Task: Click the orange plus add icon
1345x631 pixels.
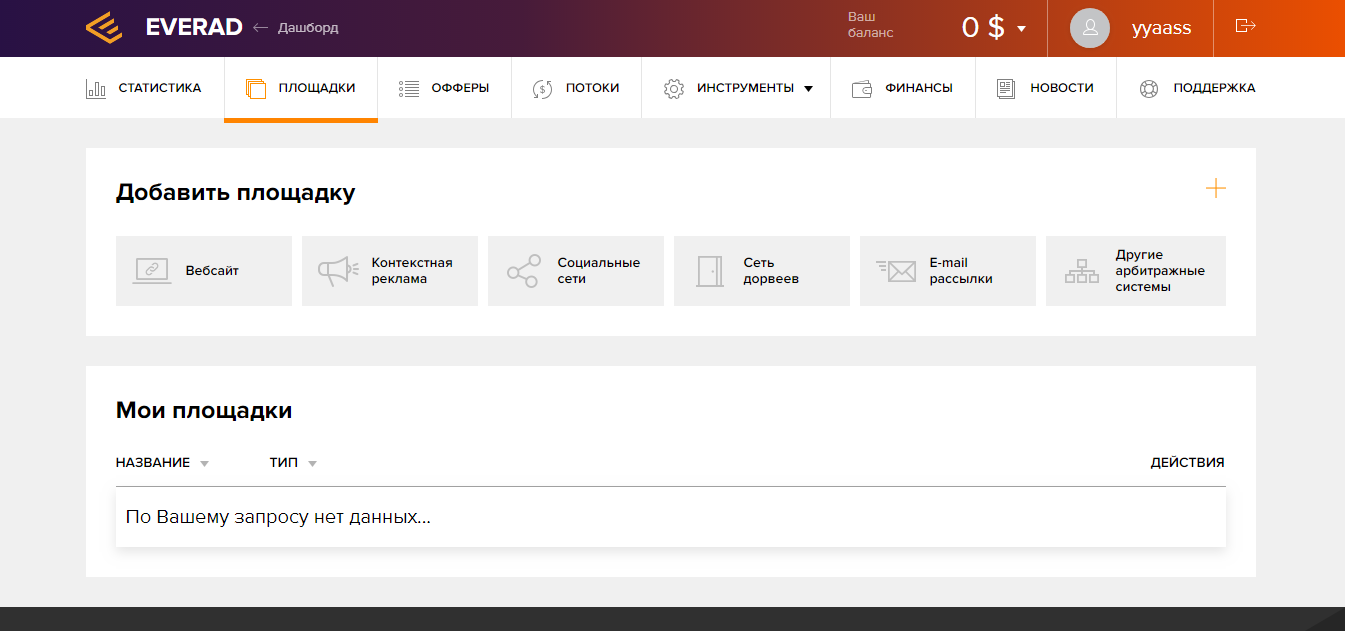Action: 1215,188
